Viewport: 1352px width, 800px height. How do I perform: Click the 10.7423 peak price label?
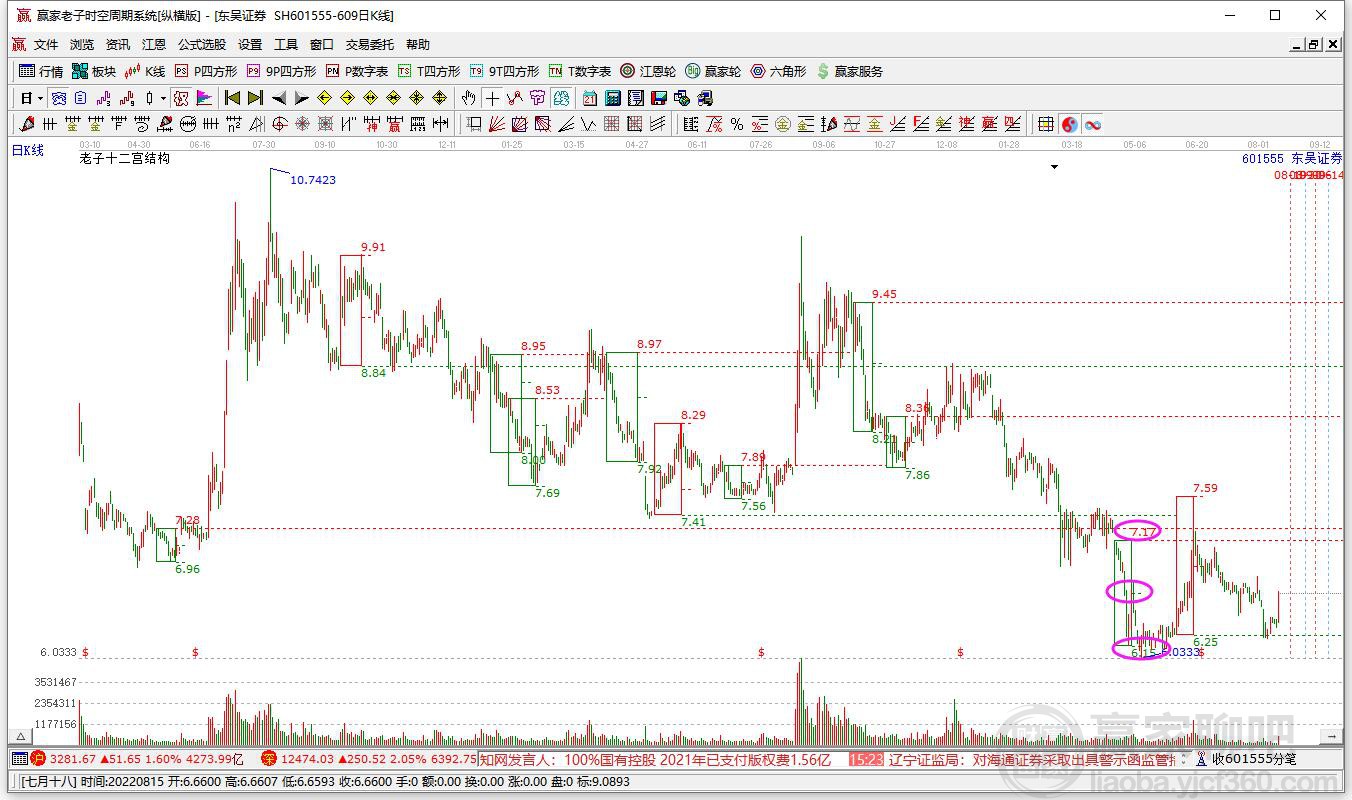click(313, 180)
